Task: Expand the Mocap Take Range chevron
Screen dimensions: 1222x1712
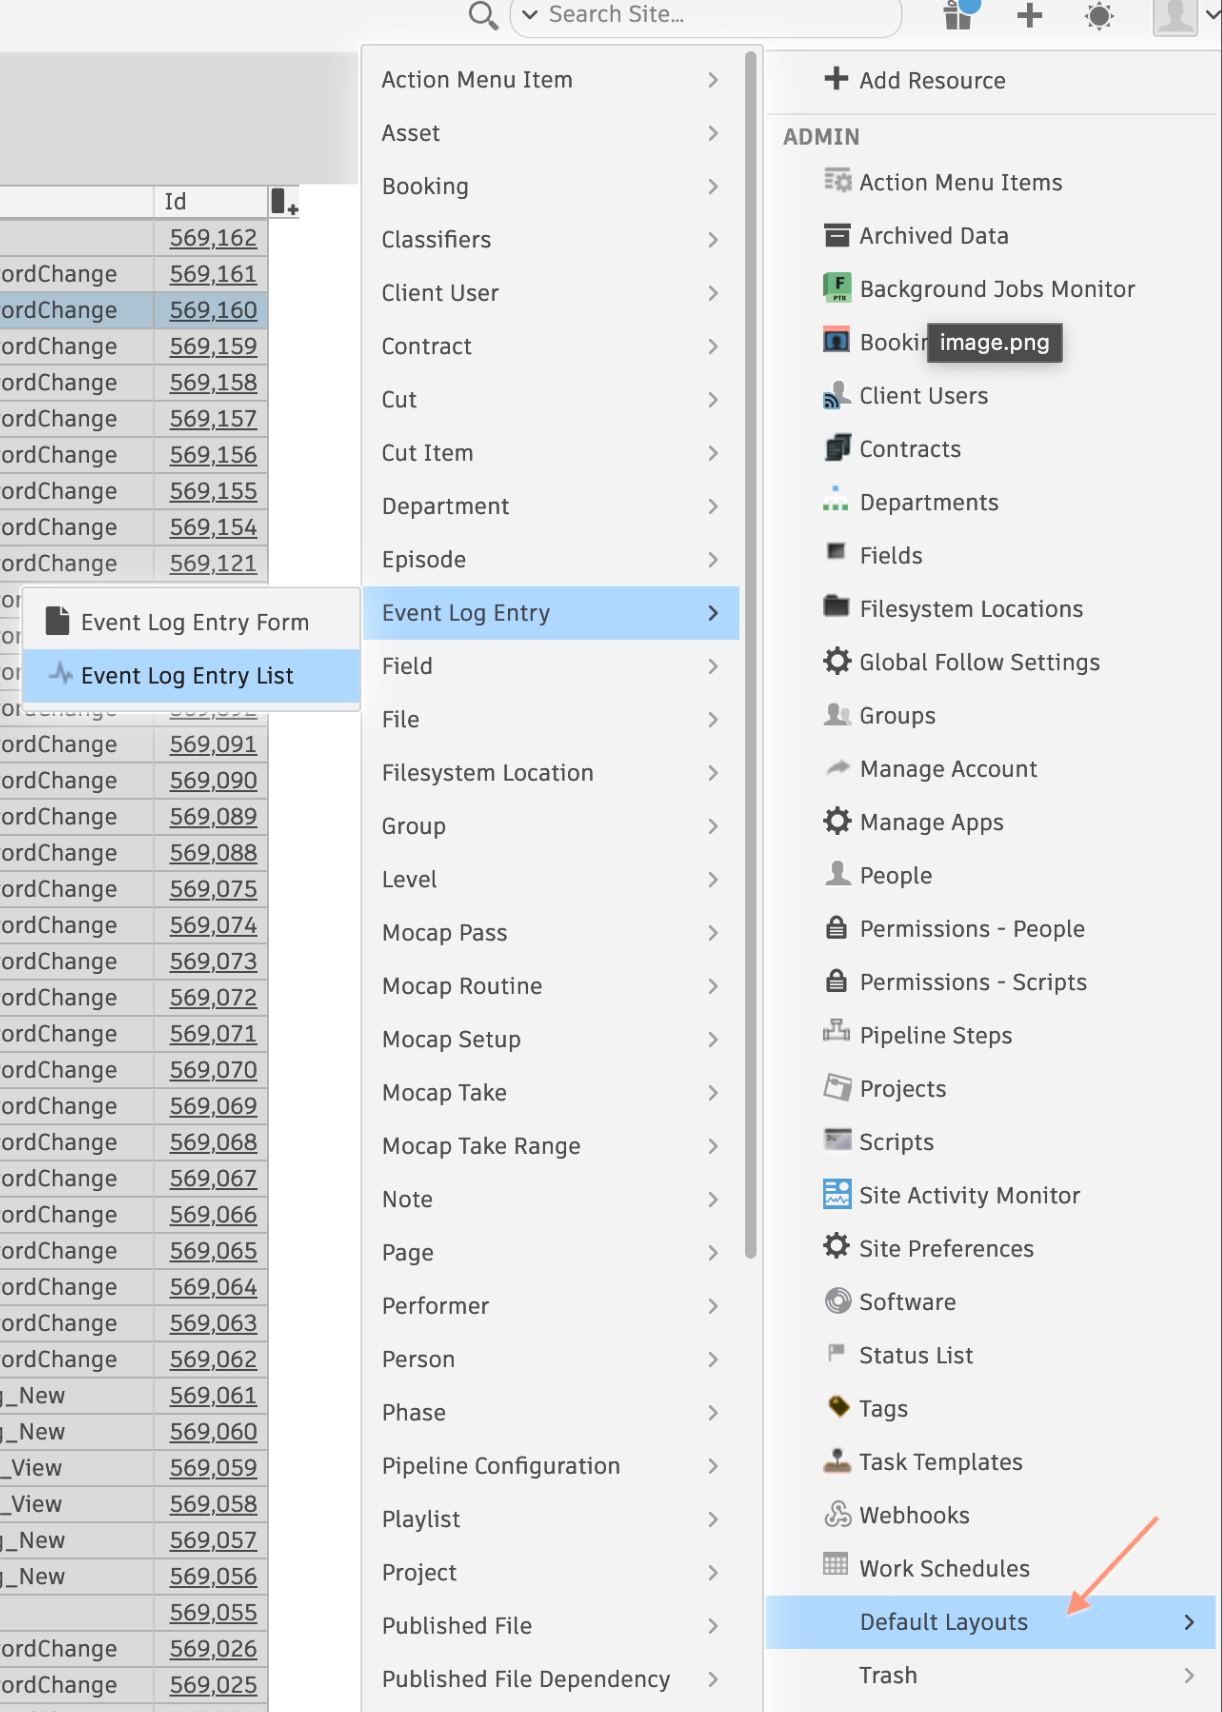Action: point(713,1146)
